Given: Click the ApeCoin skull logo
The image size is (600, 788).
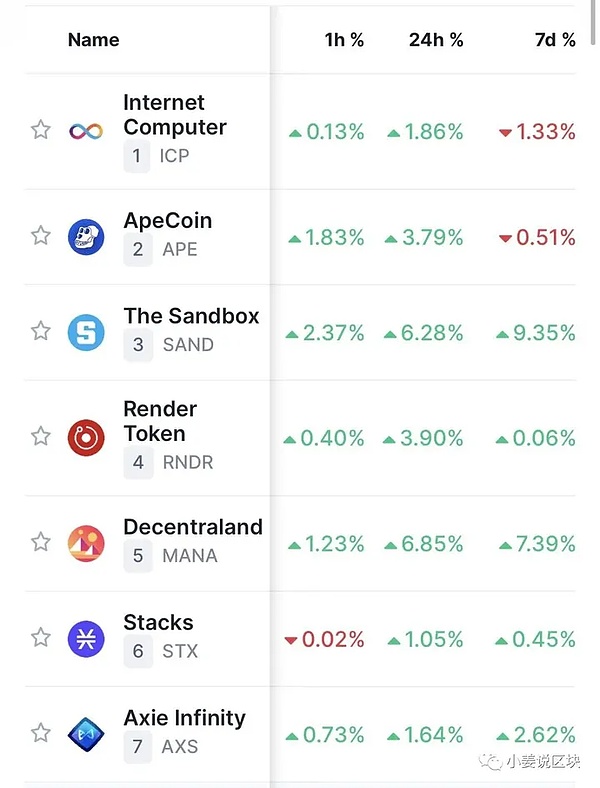Looking at the screenshot, I should click(86, 237).
